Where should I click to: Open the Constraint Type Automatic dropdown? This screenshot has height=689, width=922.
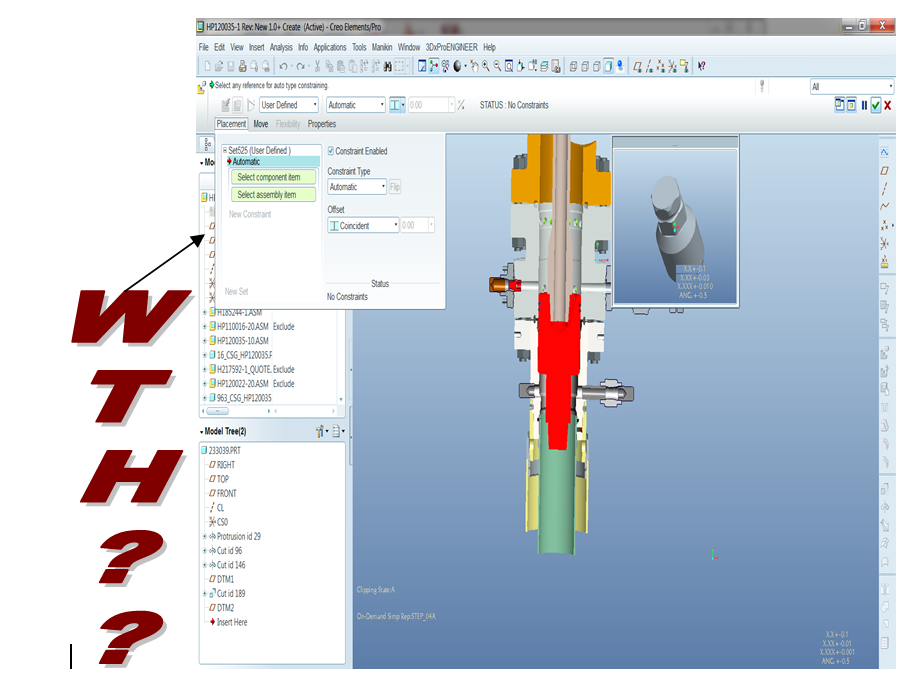pos(357,187)
